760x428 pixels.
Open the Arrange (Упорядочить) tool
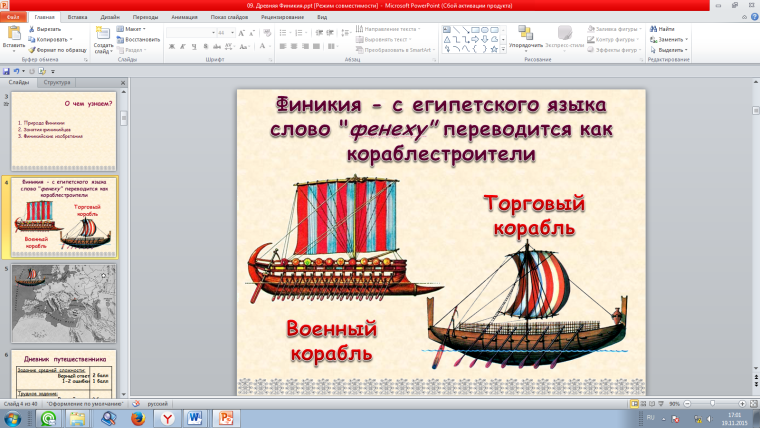[526, 36]
